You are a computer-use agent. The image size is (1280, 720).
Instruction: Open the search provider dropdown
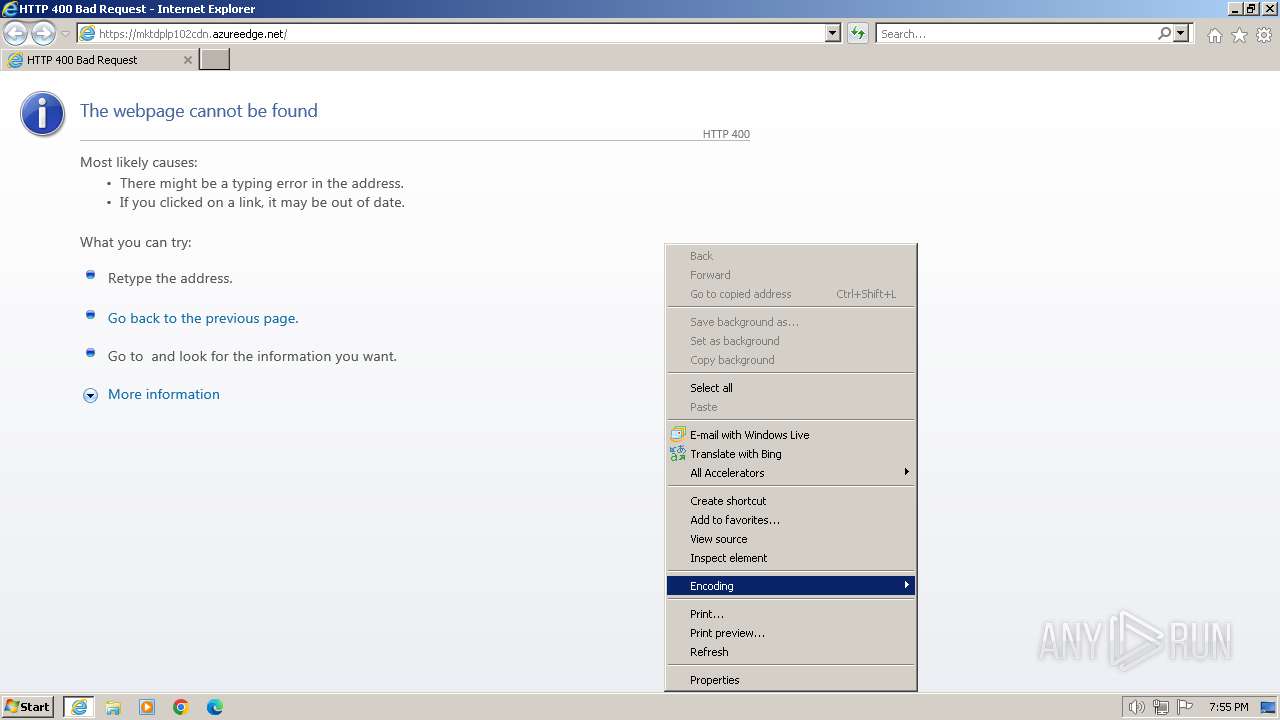[x=1181, y=34]
